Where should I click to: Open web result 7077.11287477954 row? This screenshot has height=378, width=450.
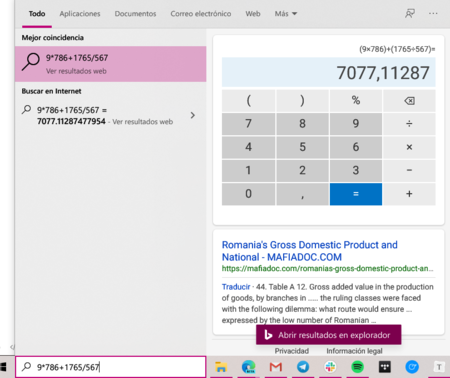tap(111, 116)
